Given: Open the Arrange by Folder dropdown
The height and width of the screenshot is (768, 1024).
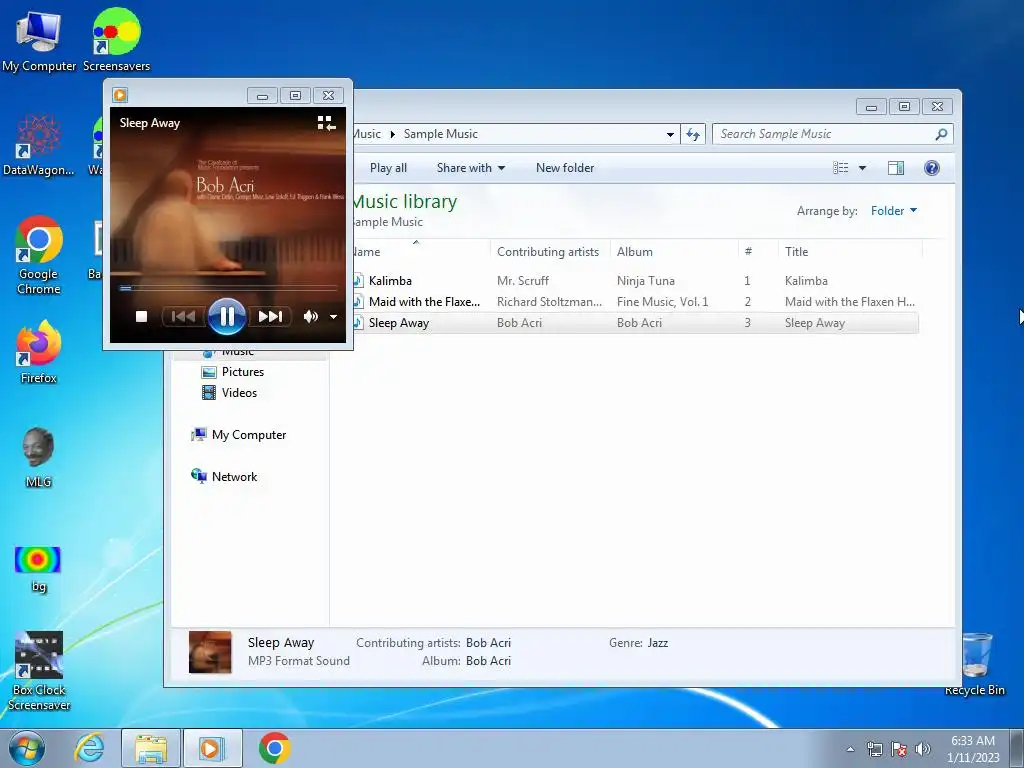Looking at the screenshot, I should click(893, 210).
